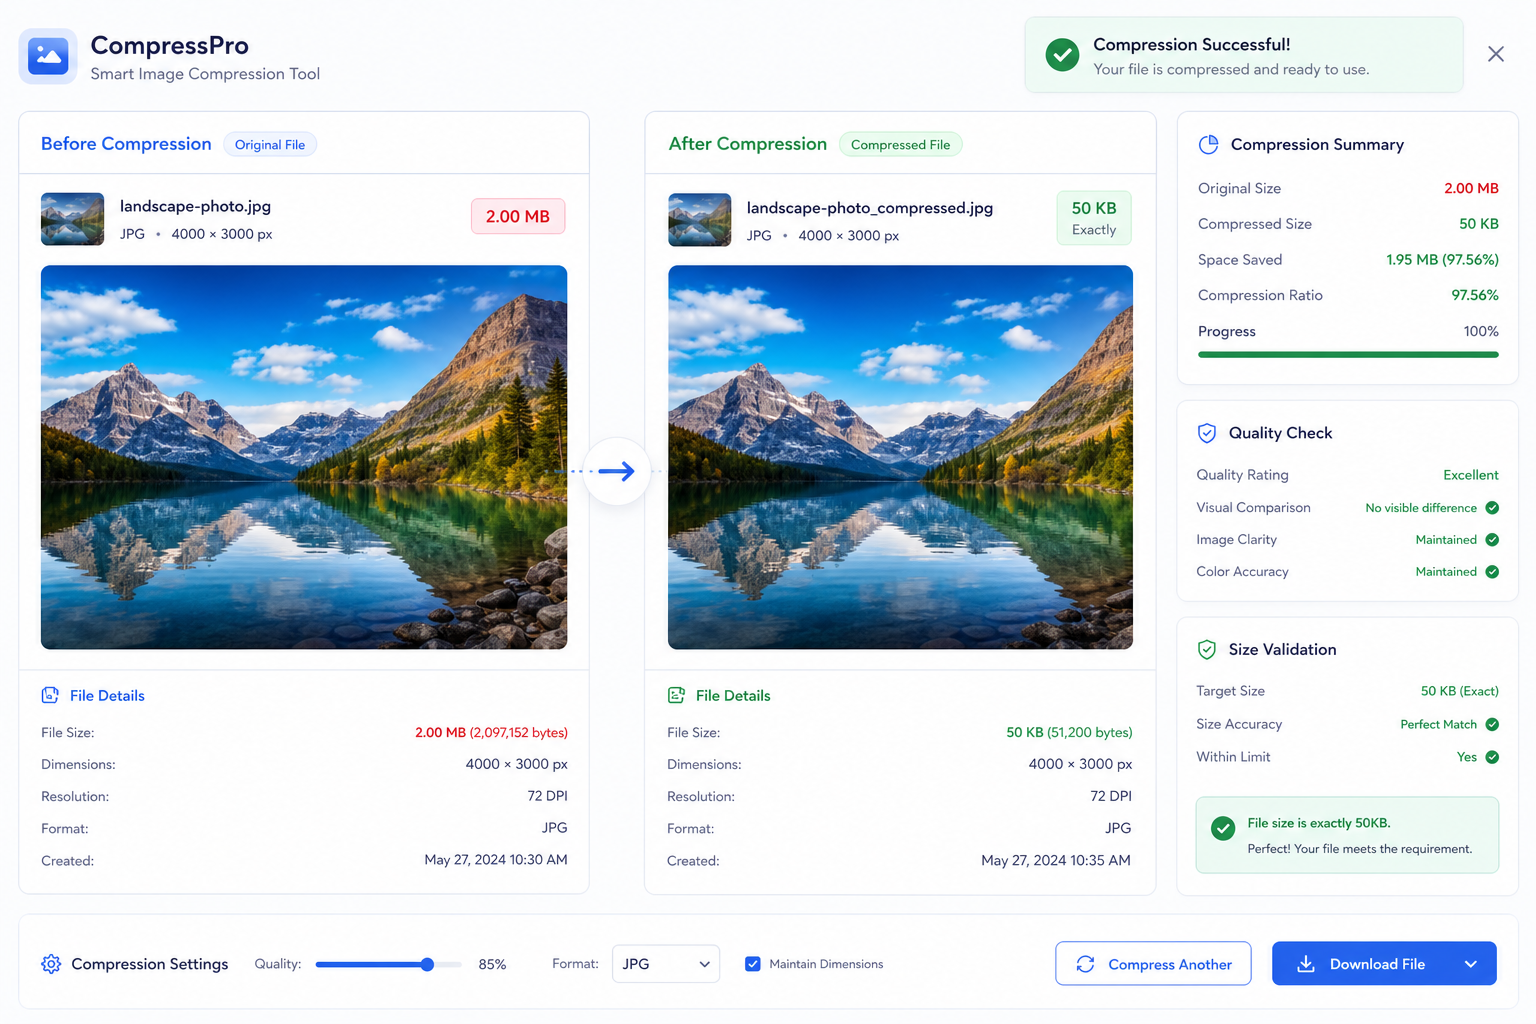Click the CompressPro app logo icon
The height and width of the screenshot is (1024, 1536).
click(48, 56)
